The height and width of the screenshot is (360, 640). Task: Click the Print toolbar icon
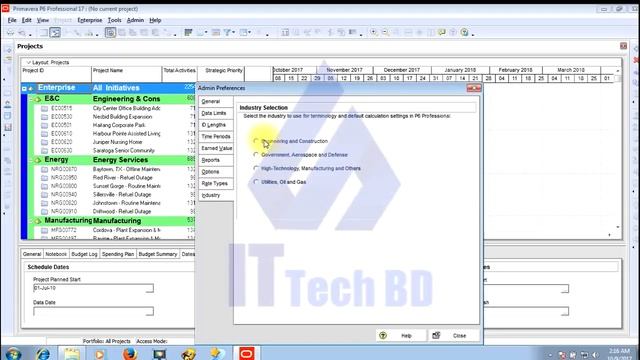click(11, 32)
